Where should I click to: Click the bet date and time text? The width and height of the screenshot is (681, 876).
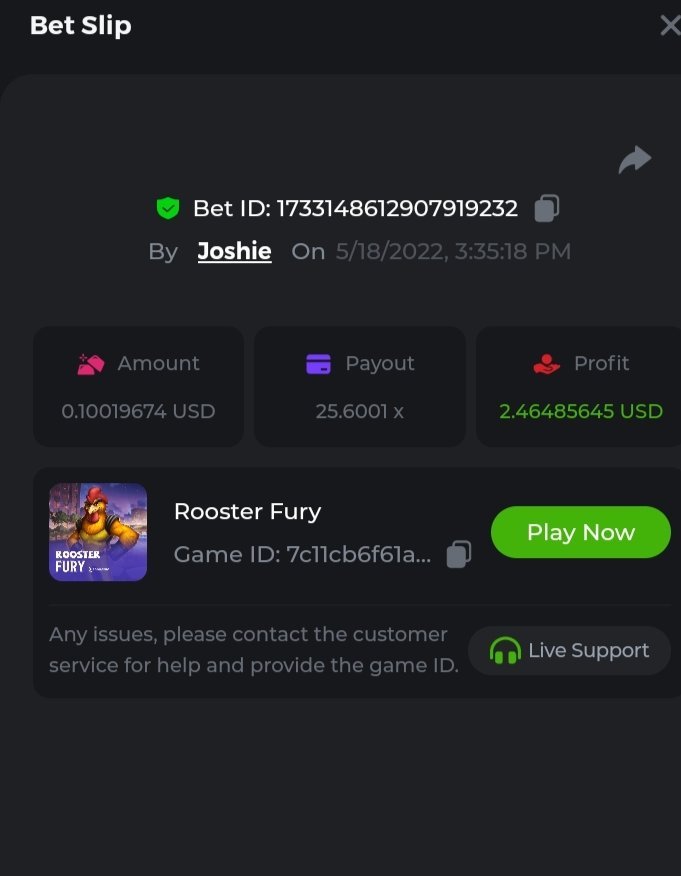tap(453, 251)
